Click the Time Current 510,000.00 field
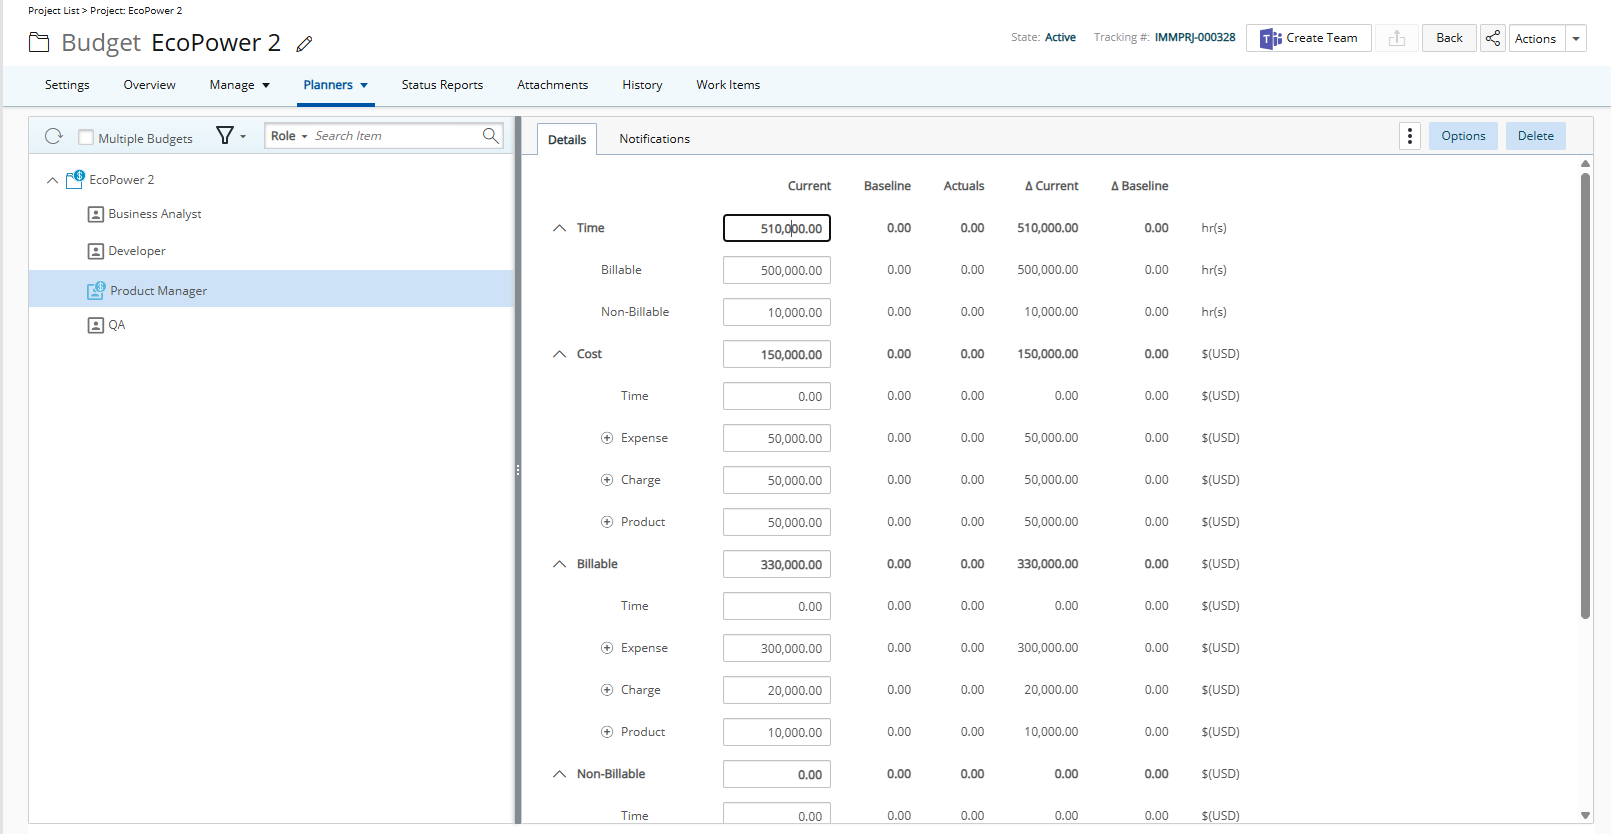The image size is (1611, 834). [x=777, y=228]
